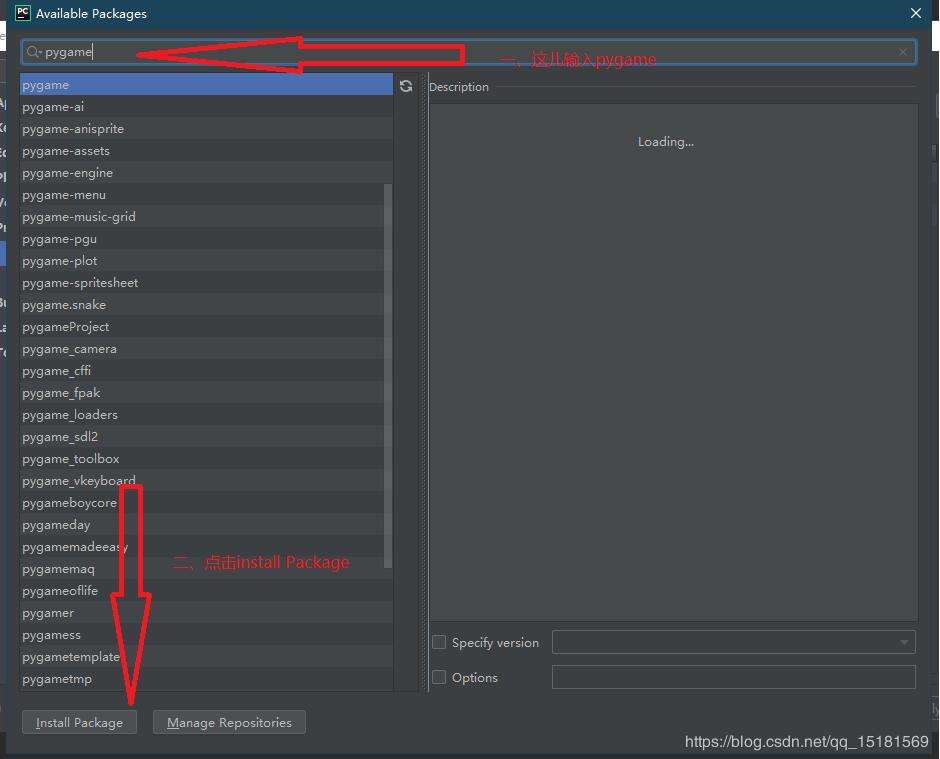Click the Install Package button
940x759 pixels.
[79, 722]
